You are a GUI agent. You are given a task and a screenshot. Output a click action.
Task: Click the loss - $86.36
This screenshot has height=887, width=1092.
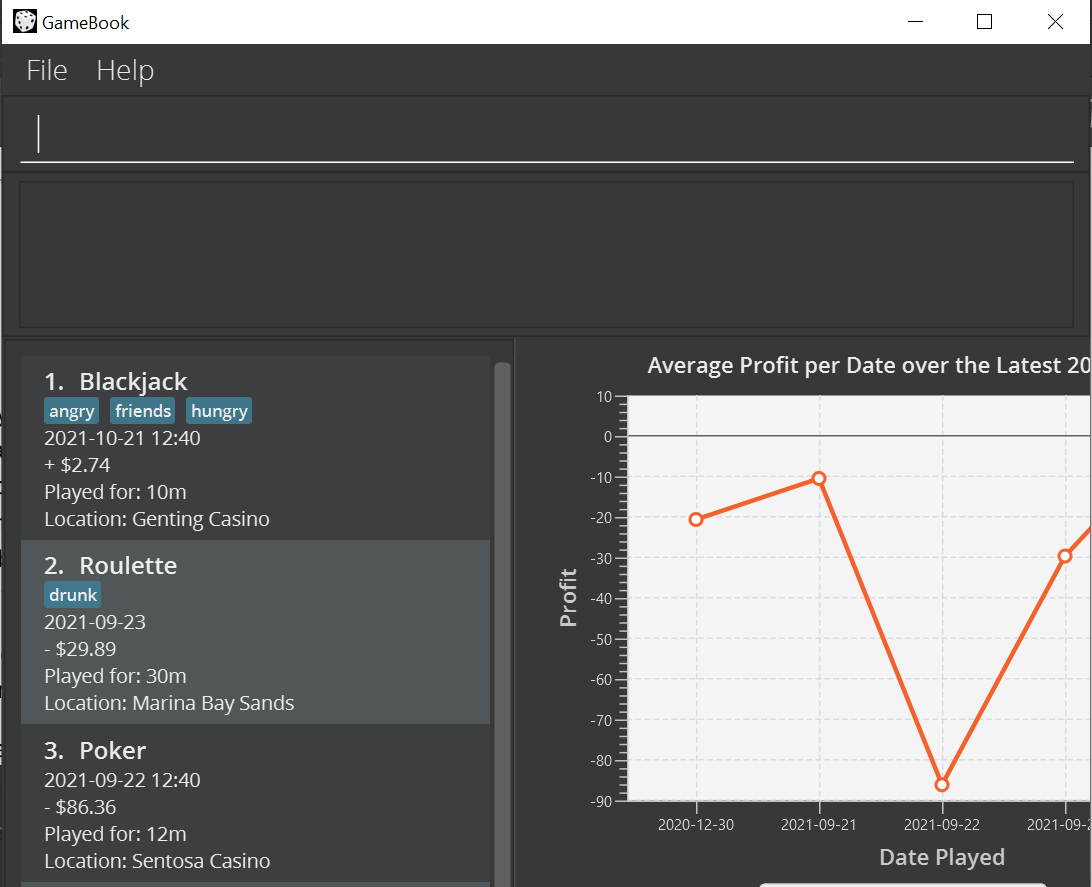80,807
